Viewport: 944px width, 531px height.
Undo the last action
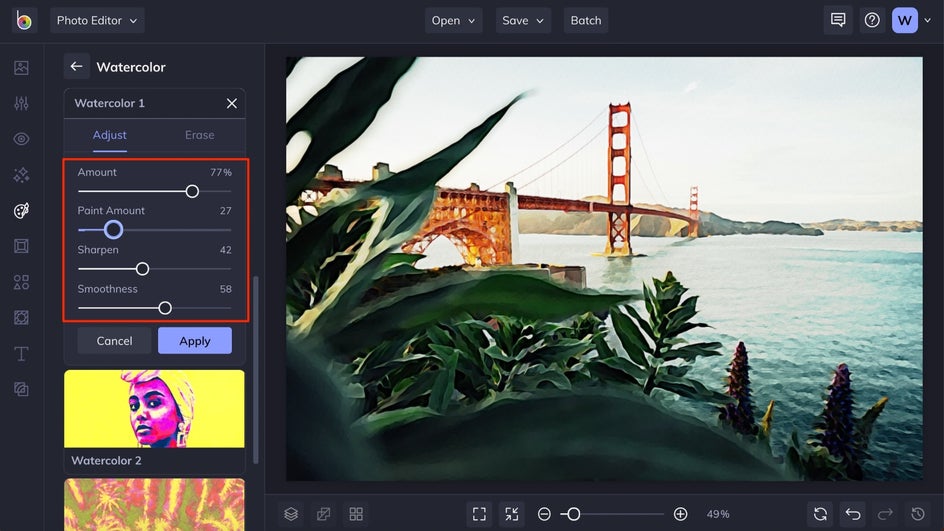[x=852, y=514]
